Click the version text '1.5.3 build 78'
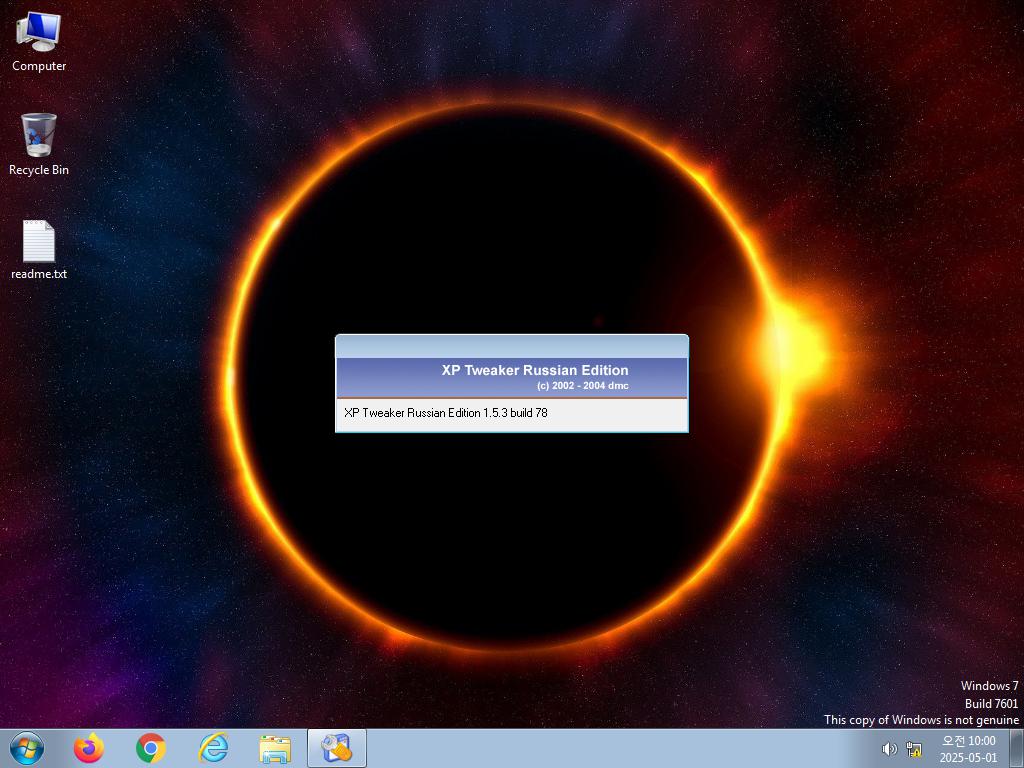 [515, 413]
